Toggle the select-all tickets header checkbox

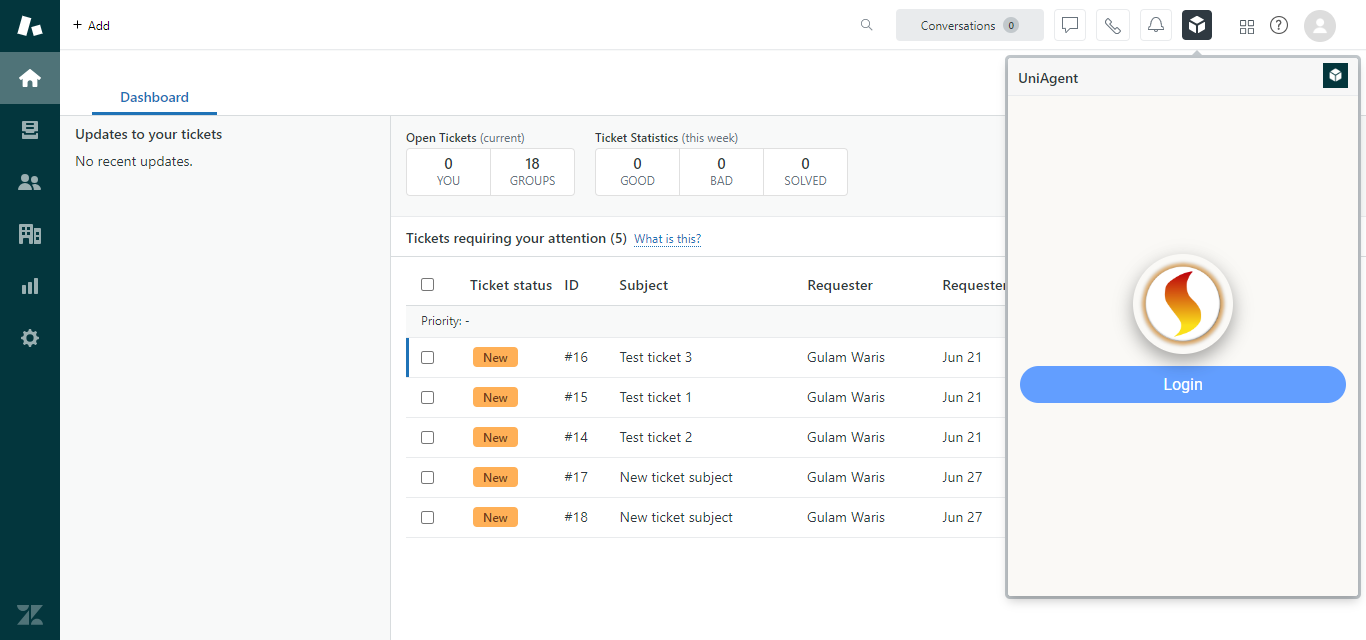(x=428, y=285)
